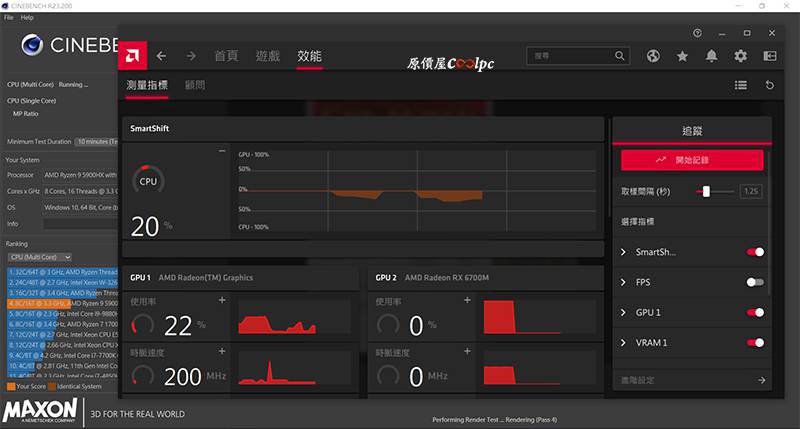
Task: Click the Cinebench logo sphere icon
Action: 32,45
